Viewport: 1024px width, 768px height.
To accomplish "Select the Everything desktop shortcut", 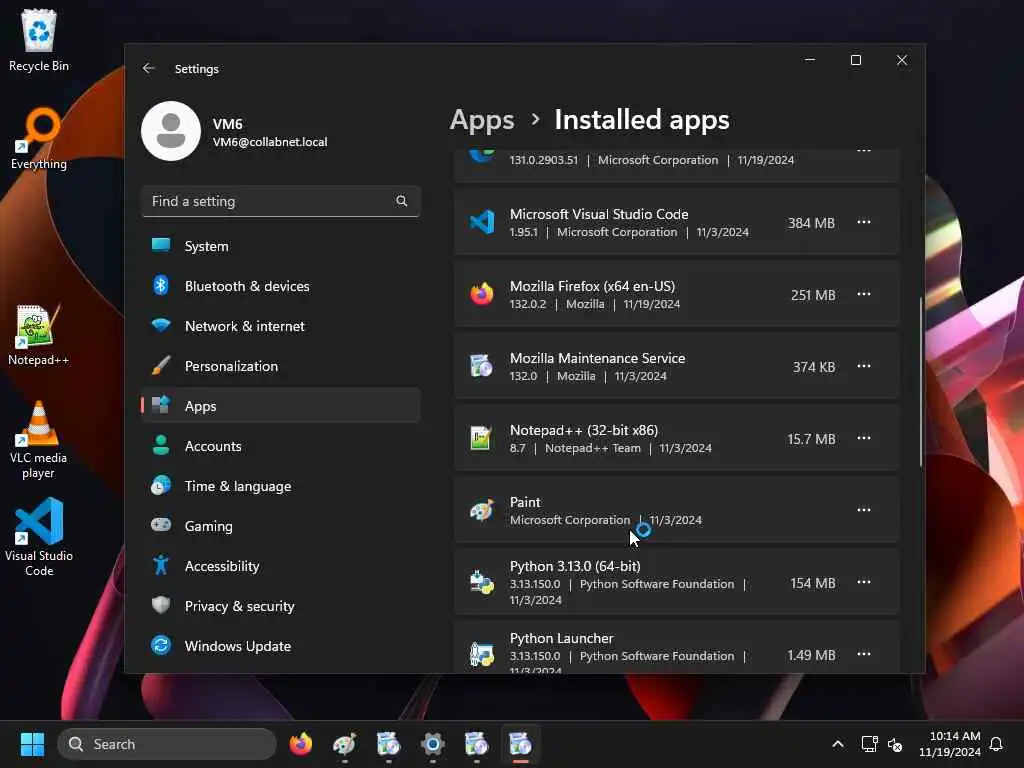I will pos(39,138).
